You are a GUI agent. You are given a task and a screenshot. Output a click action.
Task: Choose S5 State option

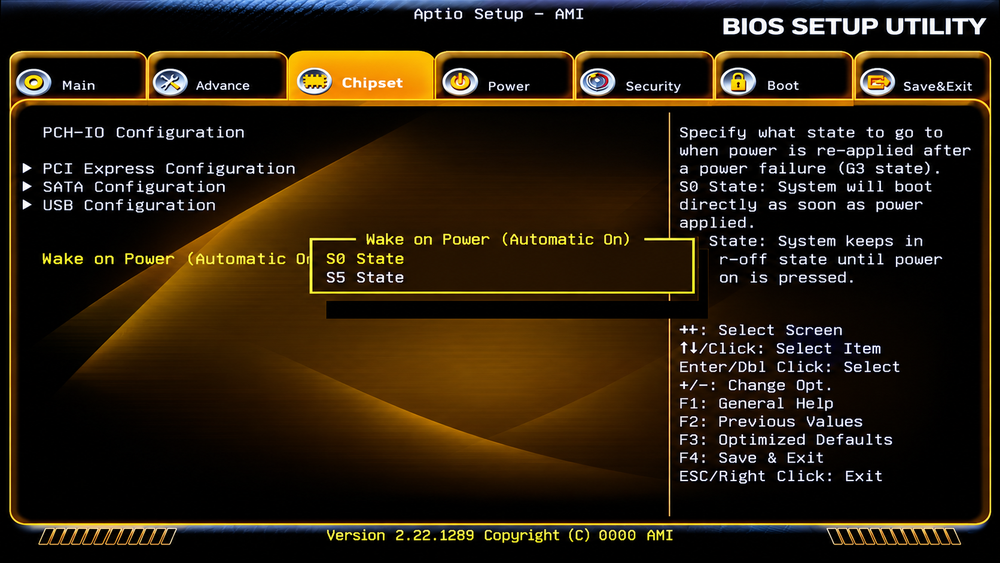(365, 277)
